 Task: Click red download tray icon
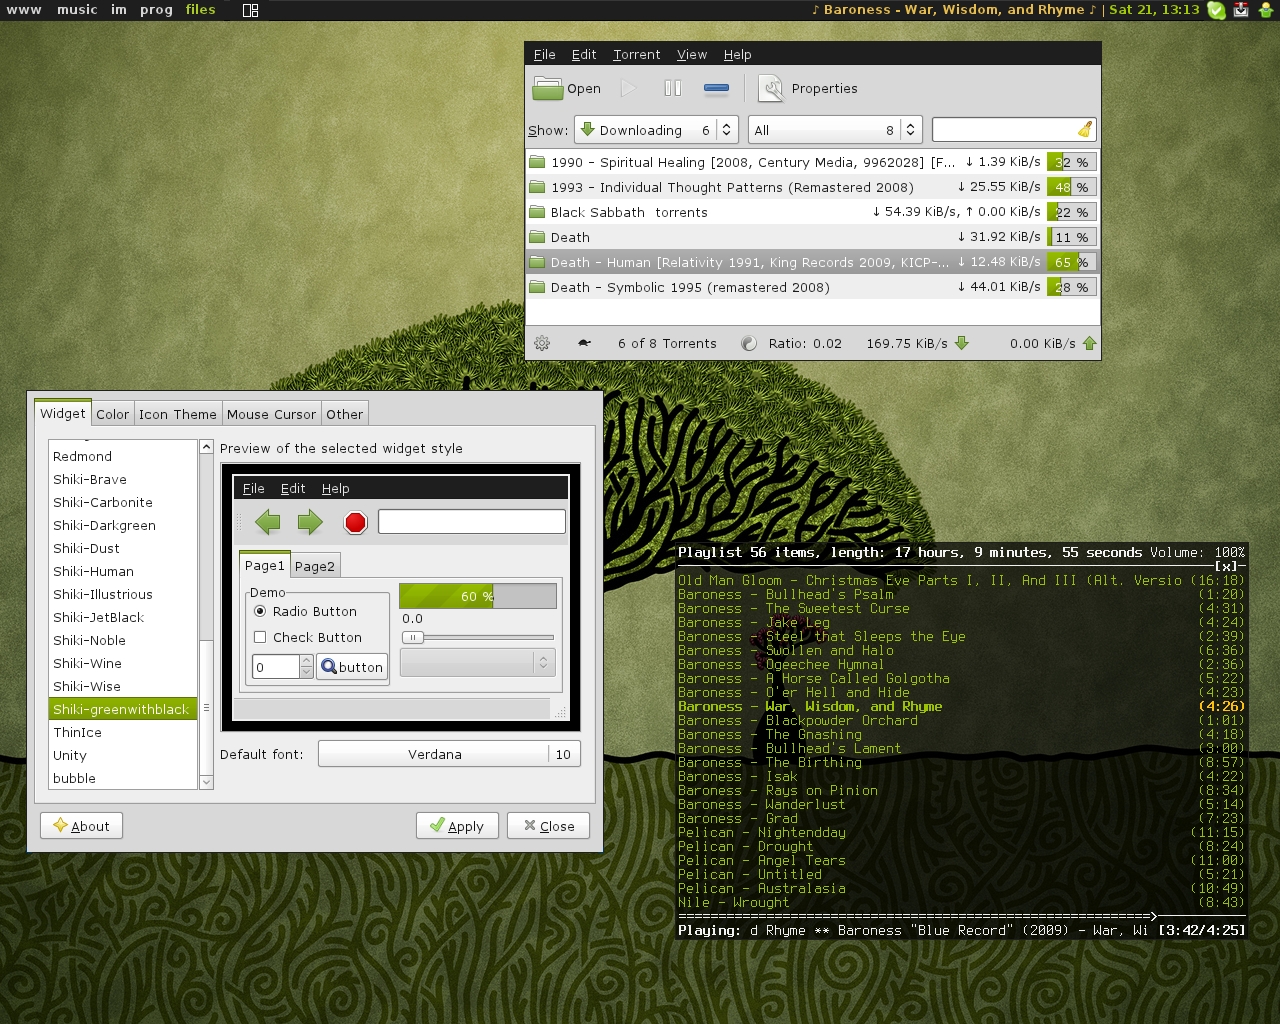click(1241, 10)
